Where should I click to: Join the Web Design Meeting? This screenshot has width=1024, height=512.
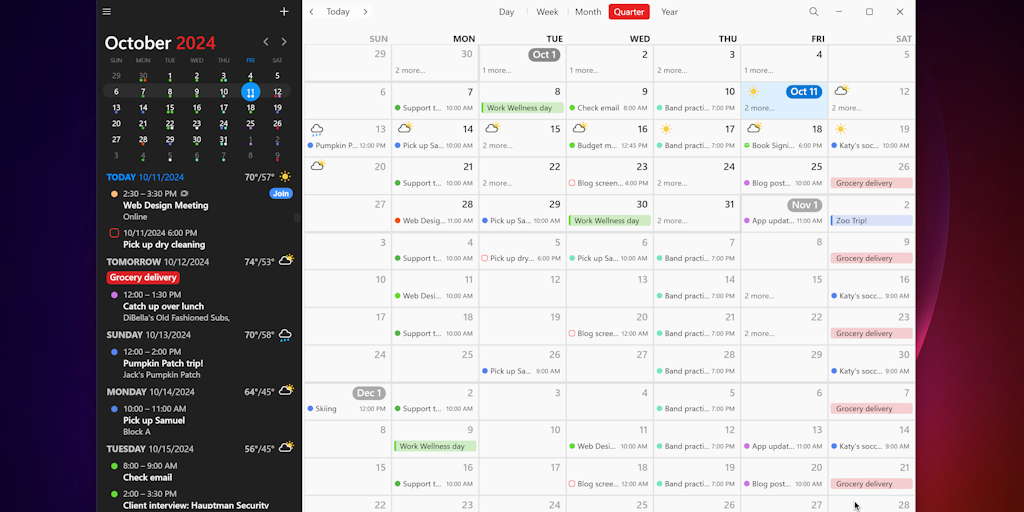tap(281, 193)
